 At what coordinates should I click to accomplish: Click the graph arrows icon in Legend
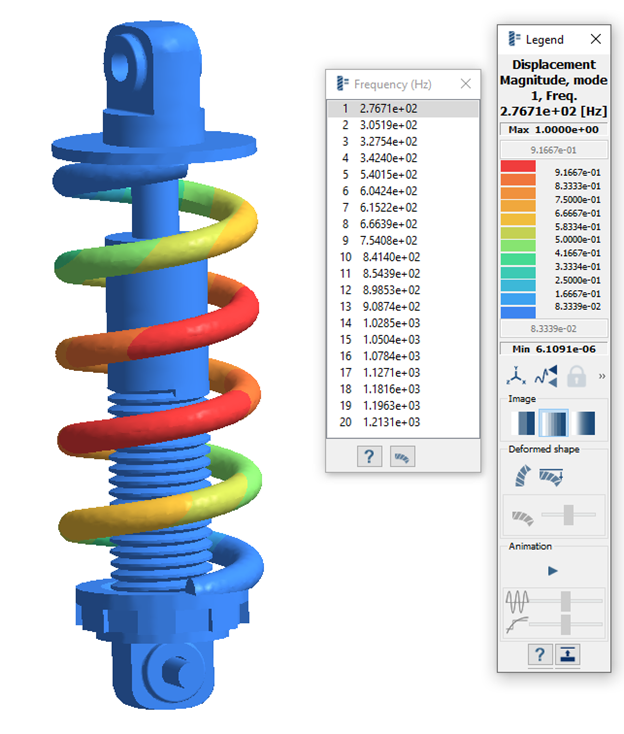point(546,376)
